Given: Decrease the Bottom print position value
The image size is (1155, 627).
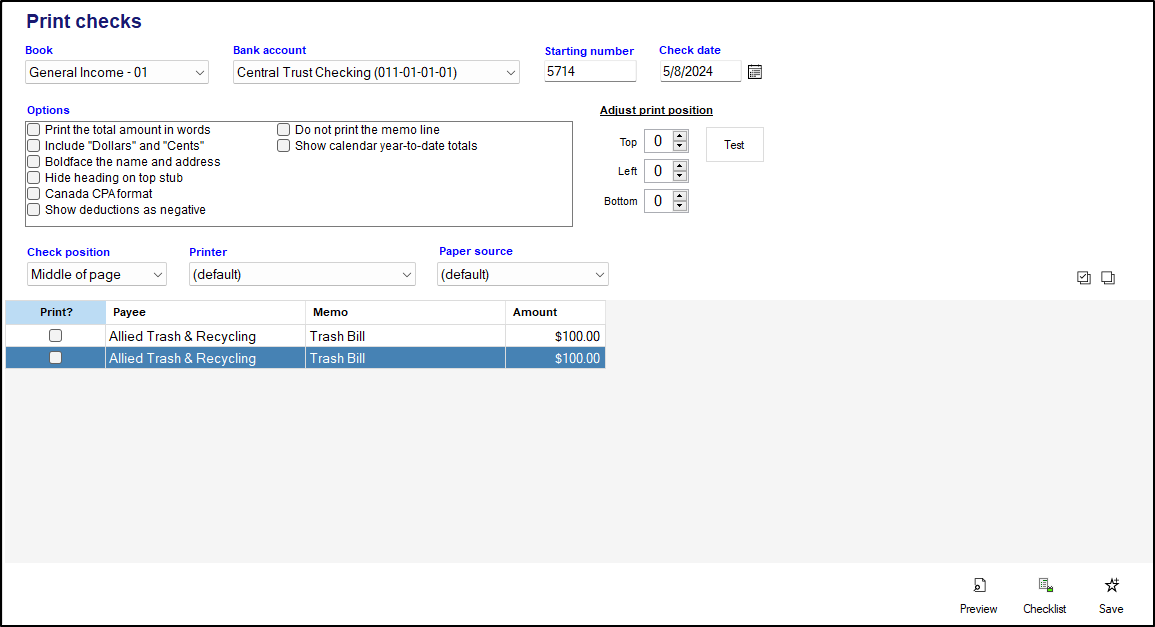Looking at the screenshot, I should click(680, 206).
